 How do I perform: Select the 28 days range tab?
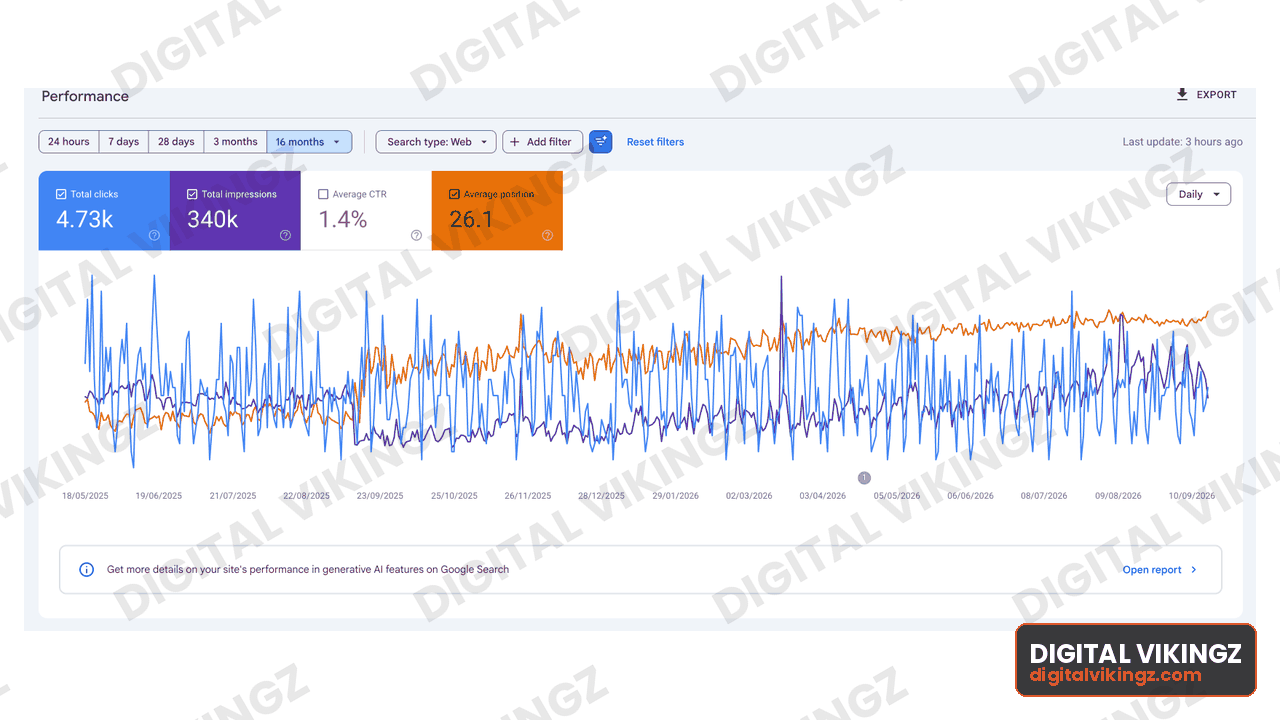pyautogui.click(x=176, y=142)
